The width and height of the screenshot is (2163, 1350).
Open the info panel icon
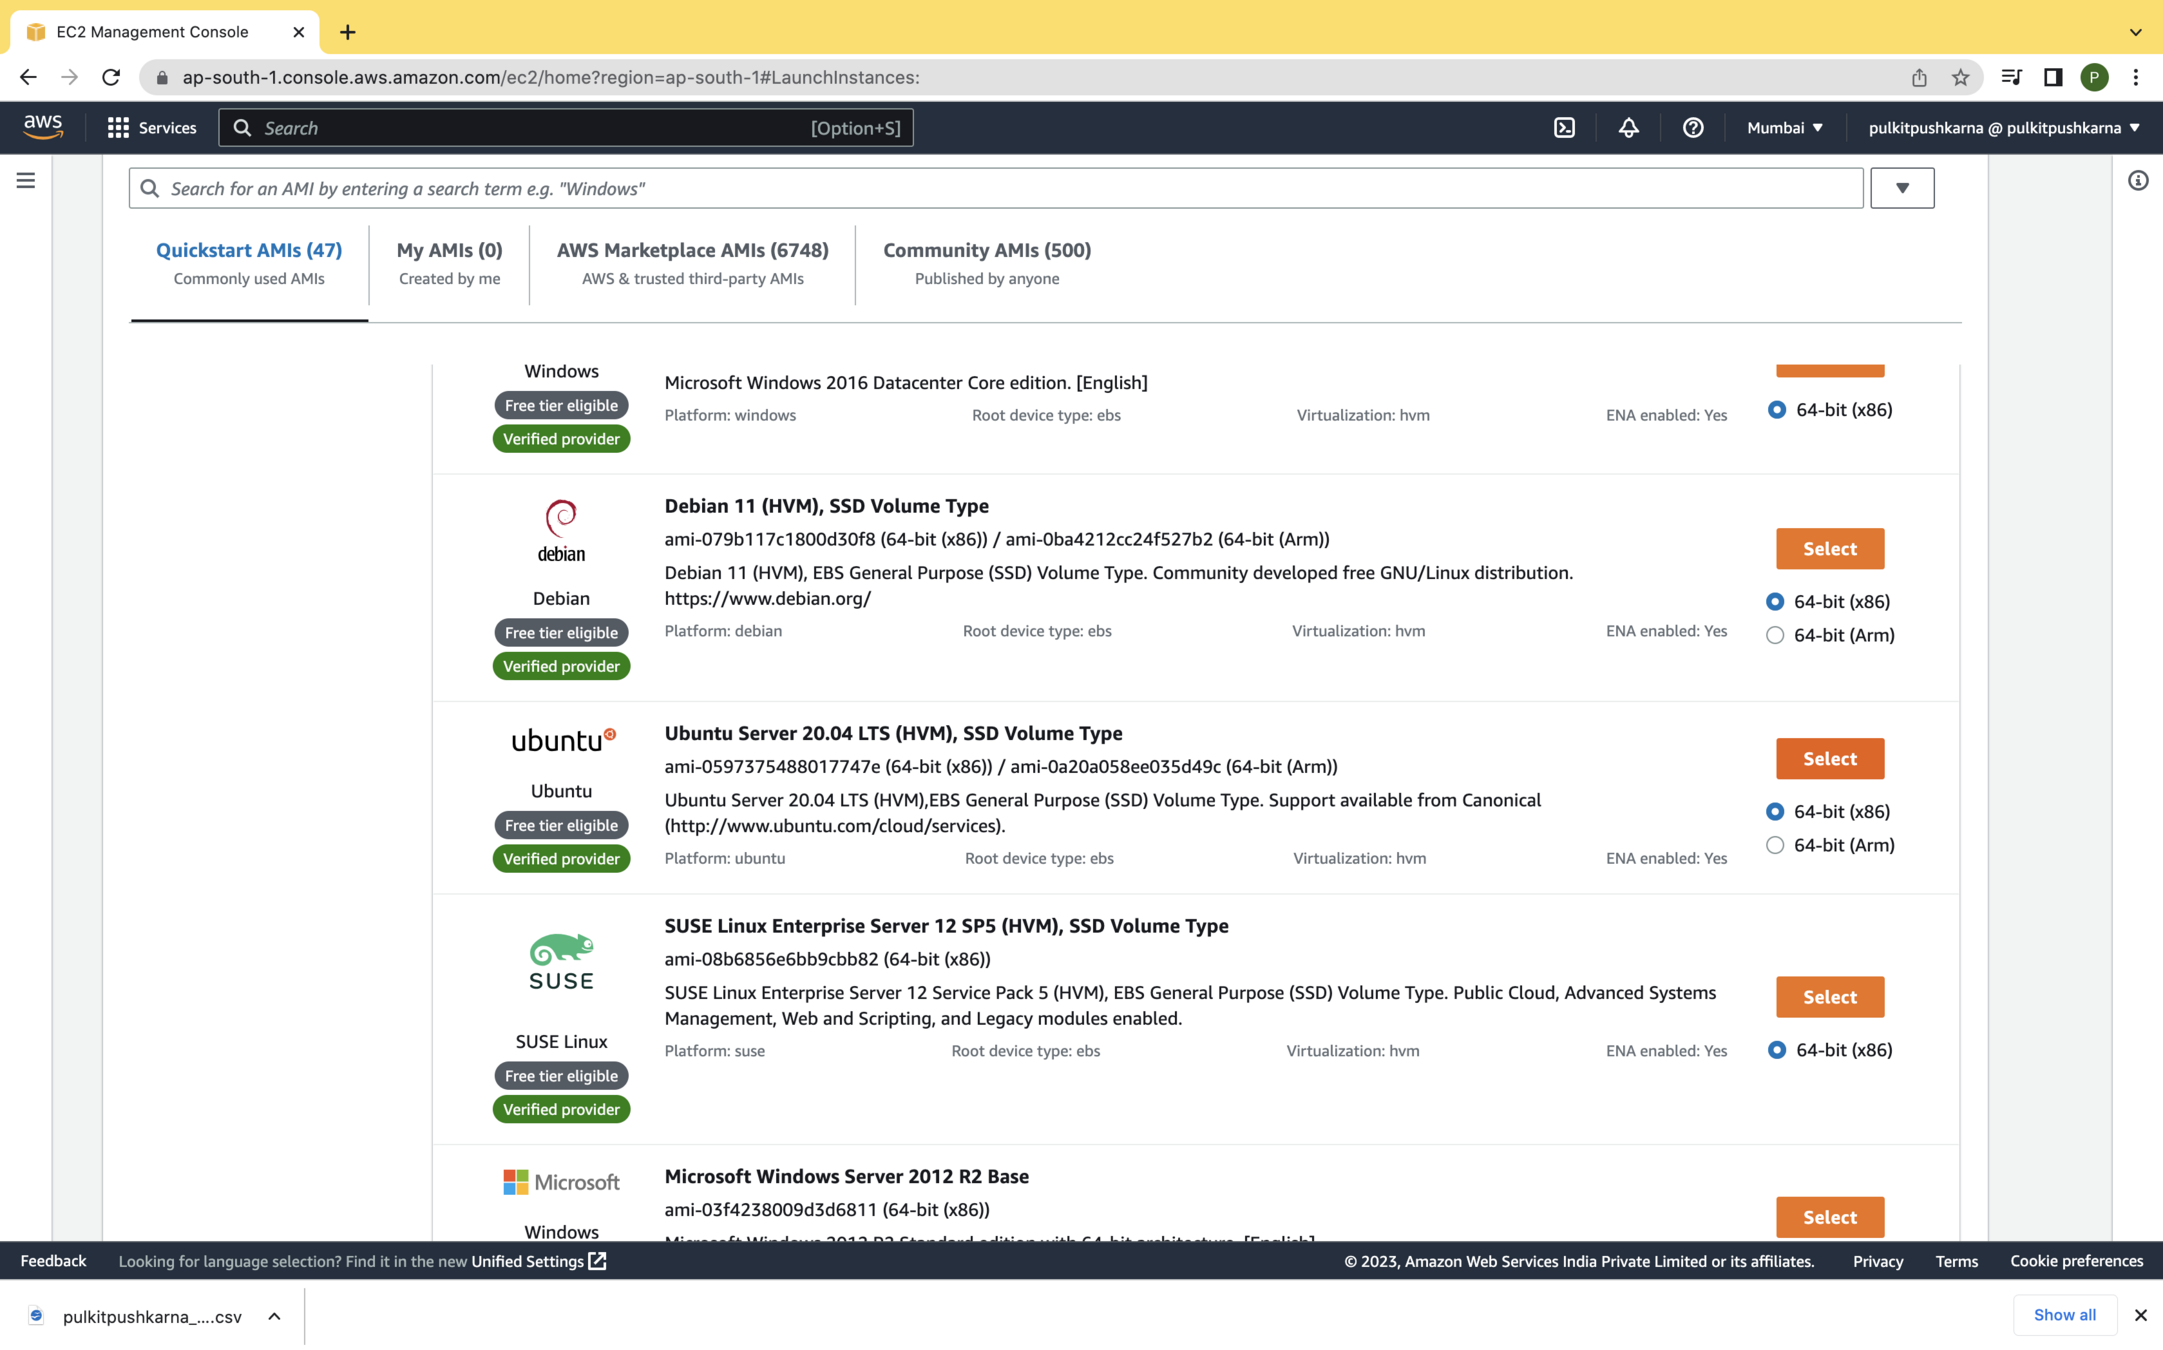[2137, 181]
